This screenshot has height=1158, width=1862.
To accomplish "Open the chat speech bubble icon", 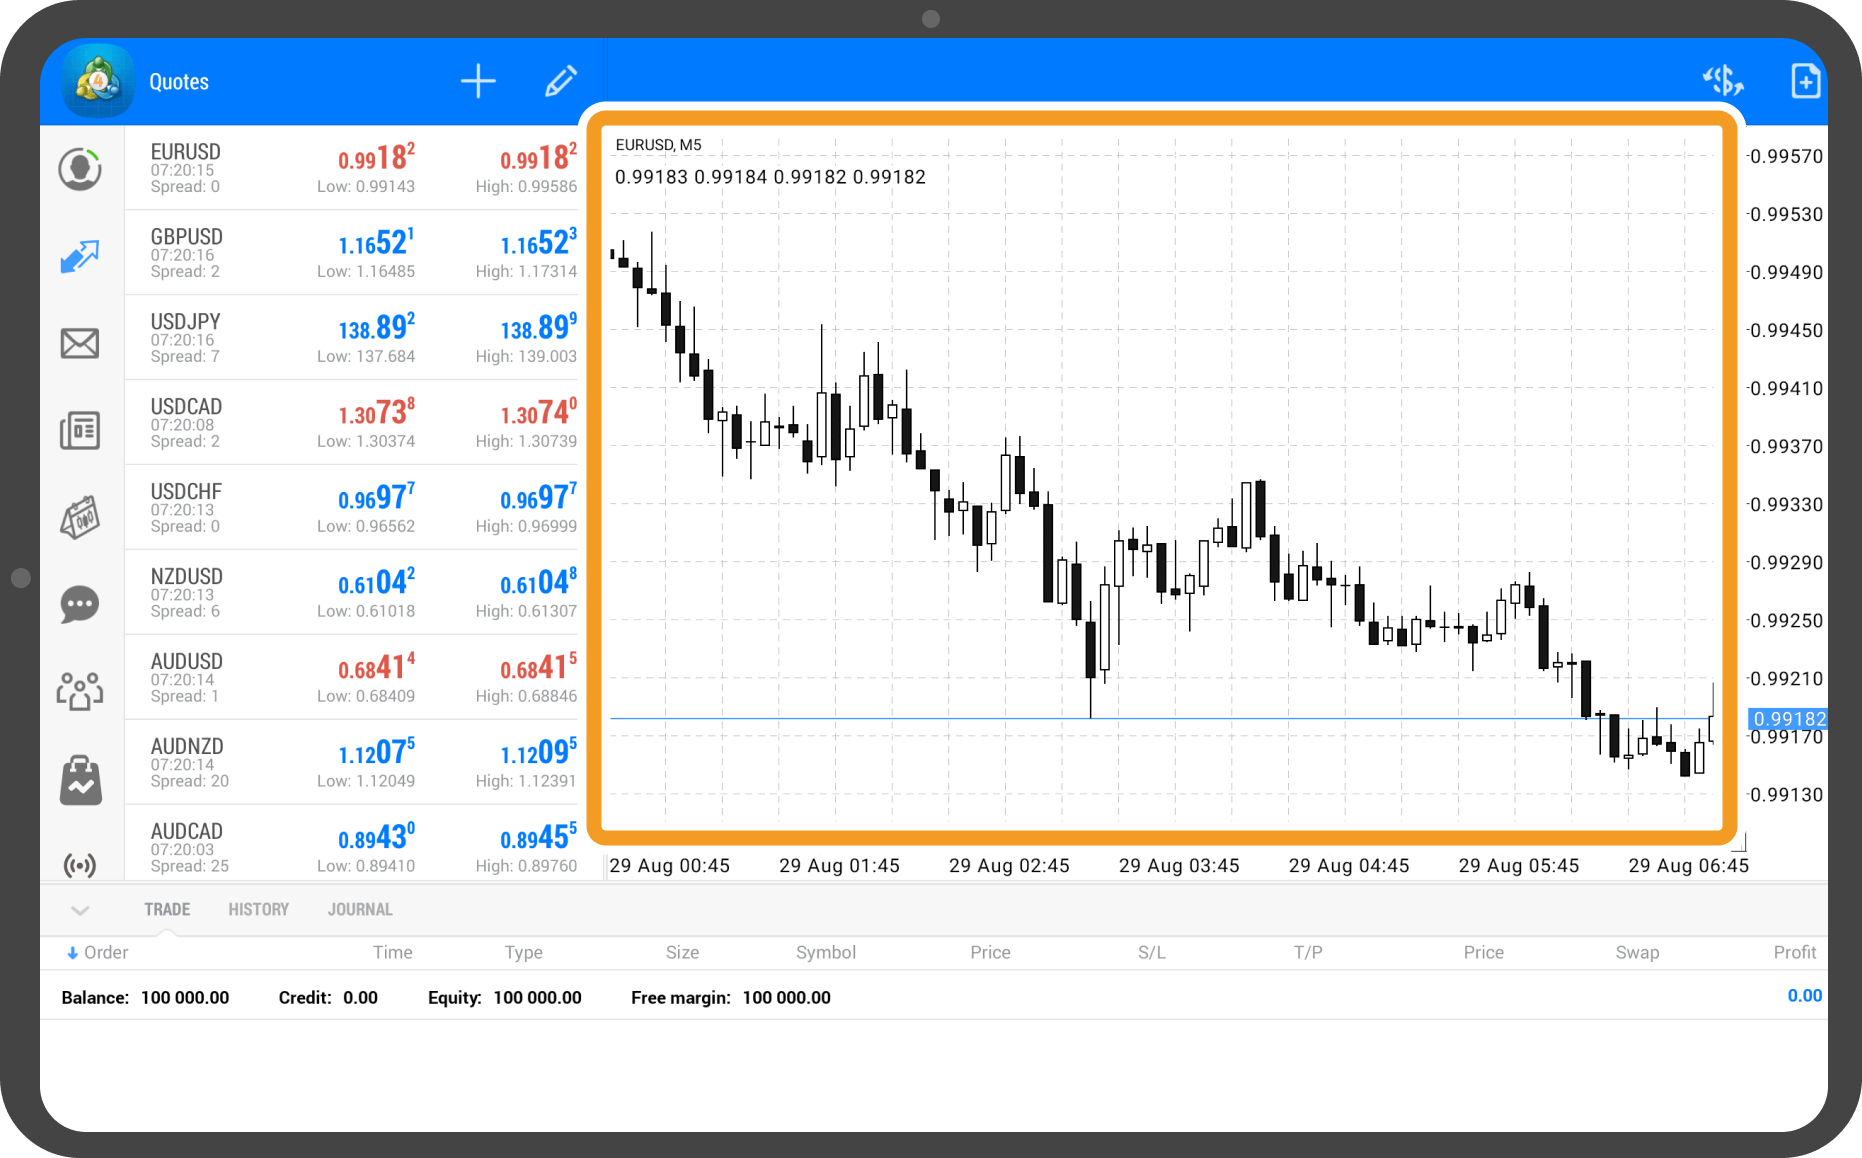I will 80,604.
